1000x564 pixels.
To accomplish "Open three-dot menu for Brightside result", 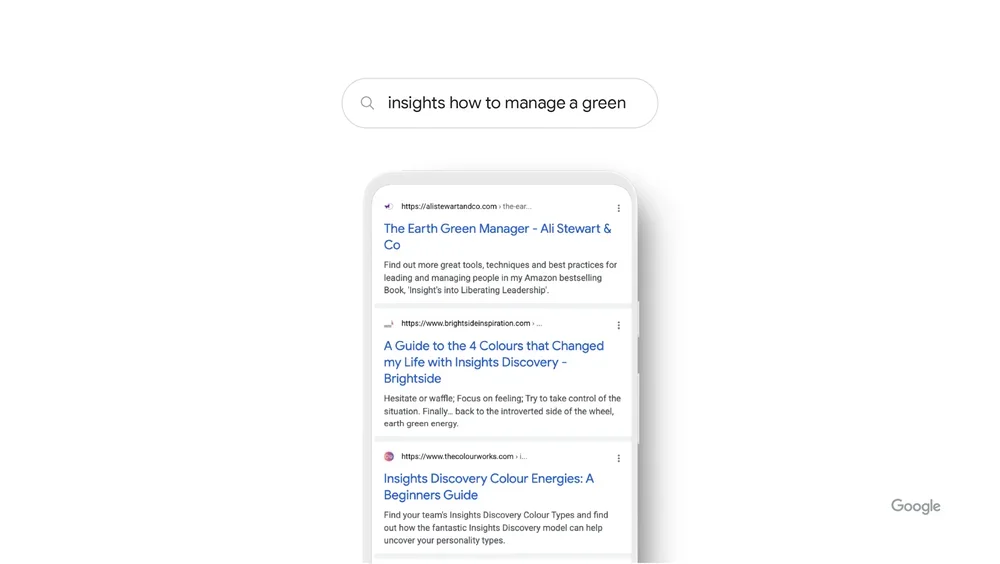I will coord(618,325).
